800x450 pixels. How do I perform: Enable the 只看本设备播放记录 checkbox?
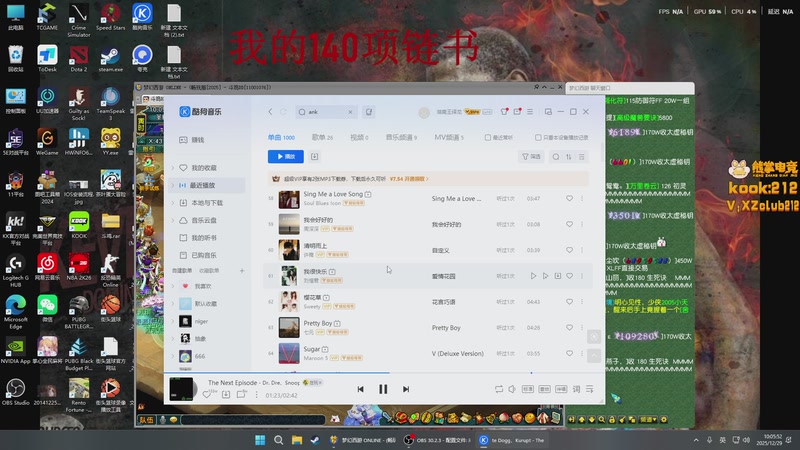point(538,137)
